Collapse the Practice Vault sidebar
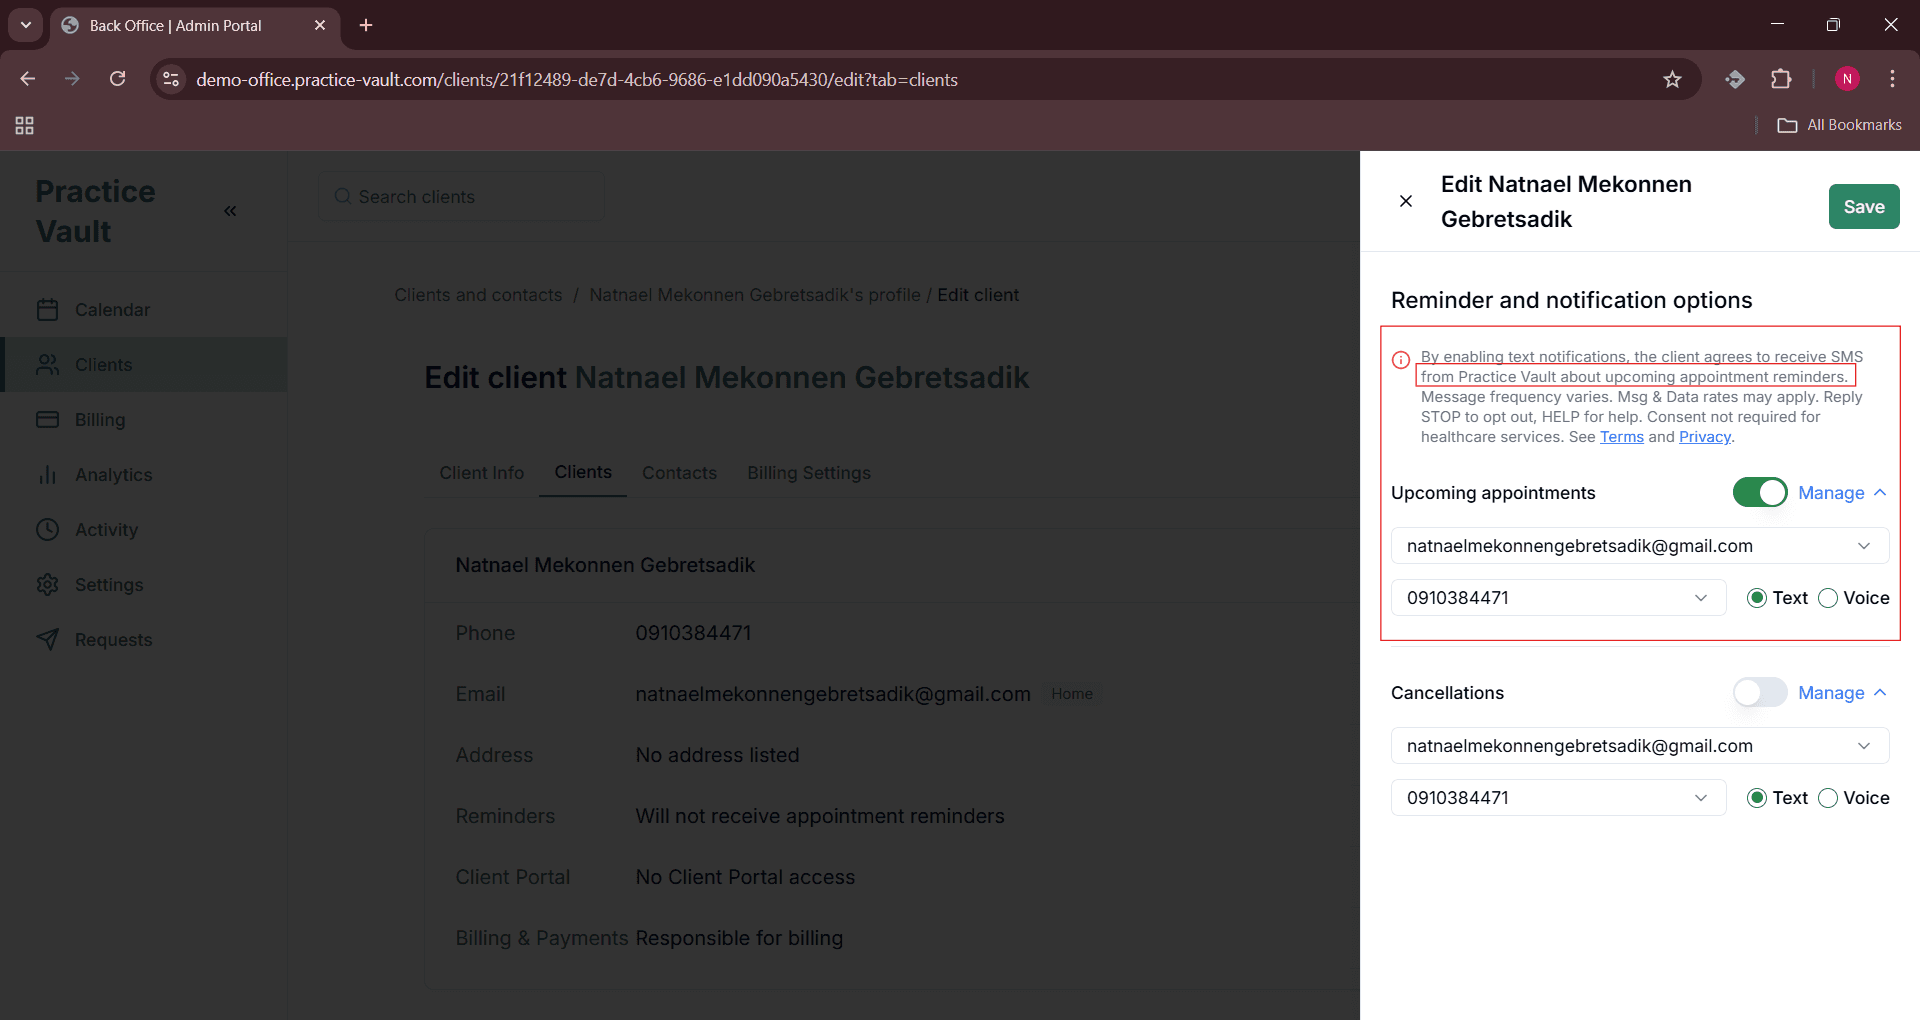1920x1020 pixels. [230, 210]
